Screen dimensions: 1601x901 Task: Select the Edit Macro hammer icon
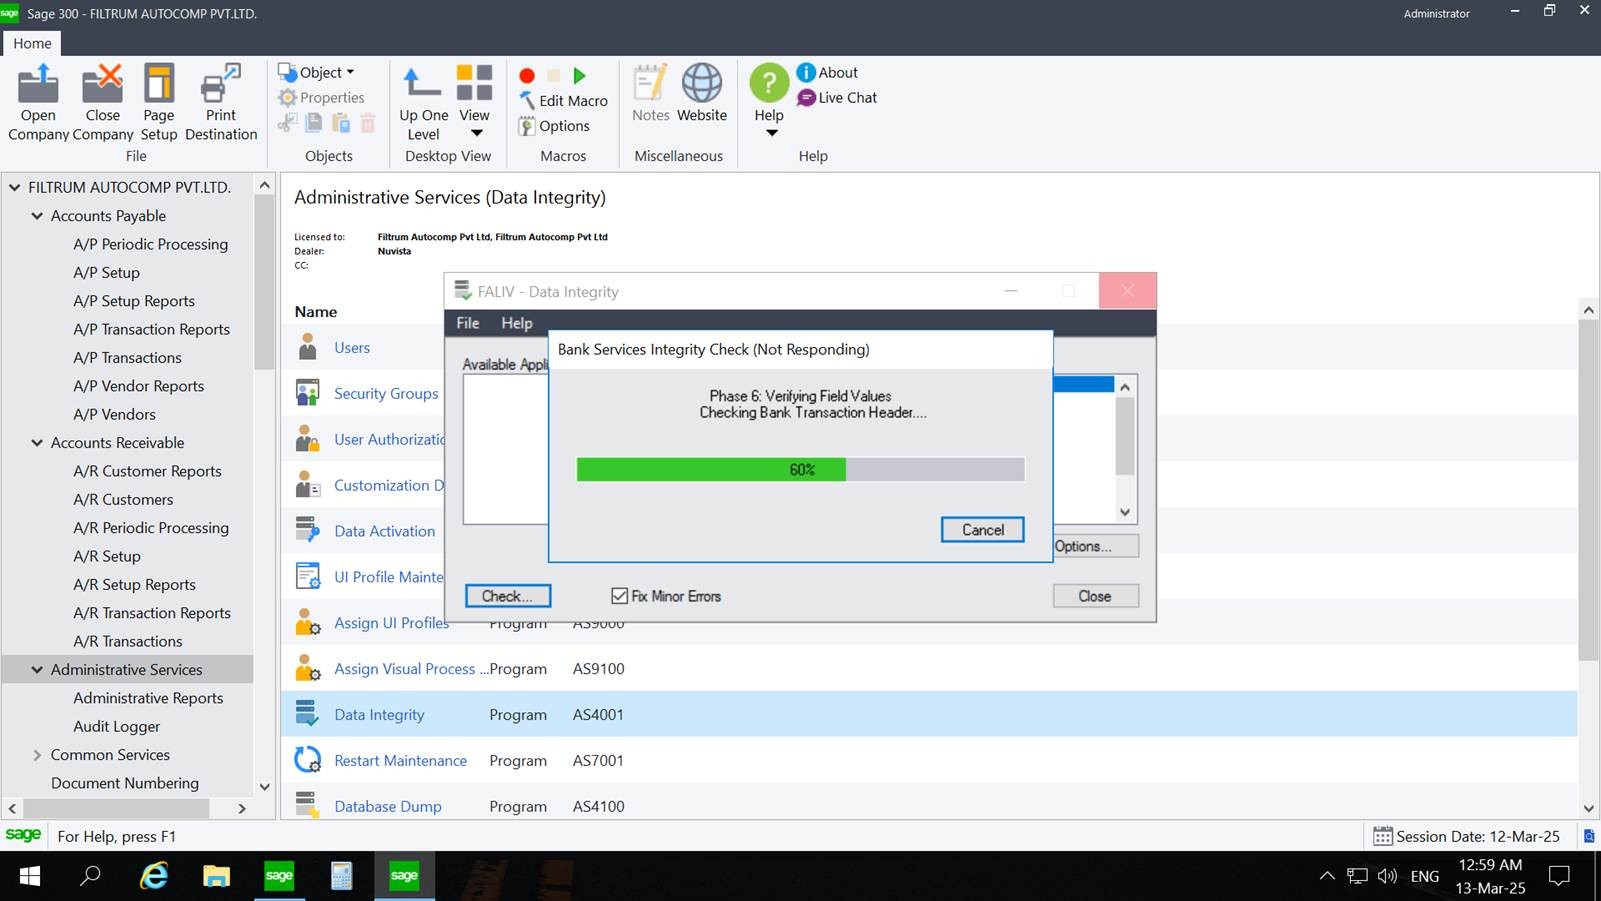[526, 100]
